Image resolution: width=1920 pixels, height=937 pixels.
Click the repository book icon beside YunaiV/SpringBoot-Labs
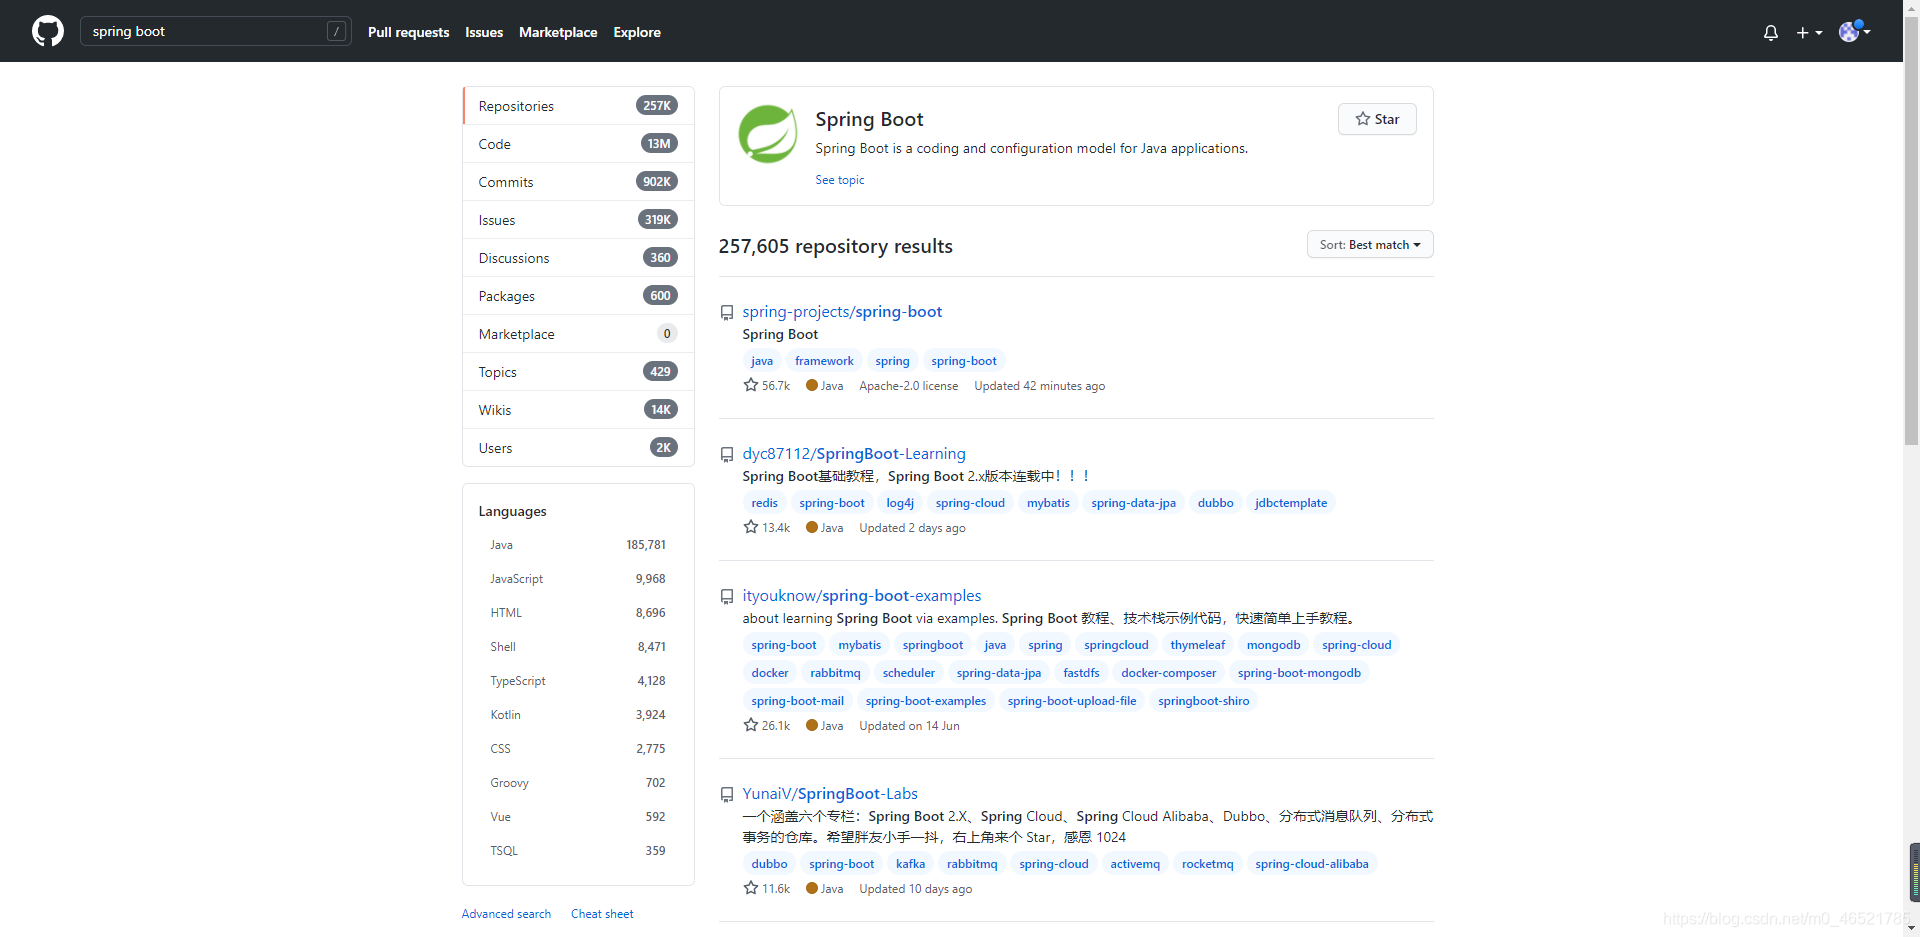tap(727, 794)
